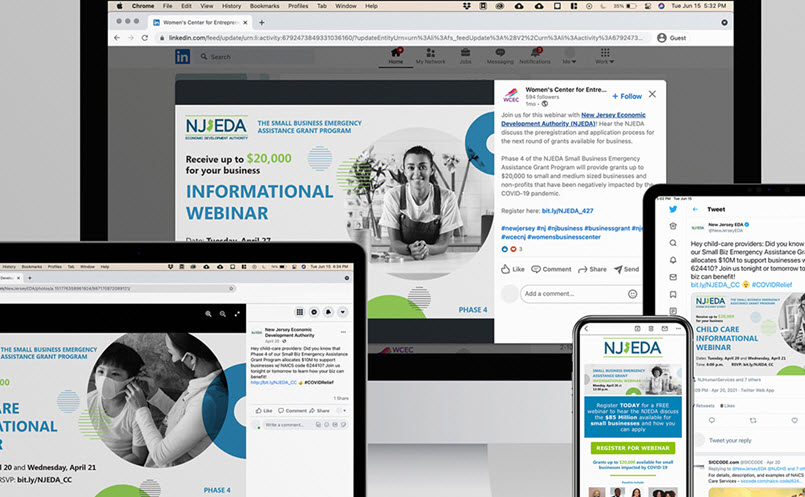The image size is (805, 497).
Task: Open New Jersey Economic Development Authority link
Action: [x=573, y=119]
